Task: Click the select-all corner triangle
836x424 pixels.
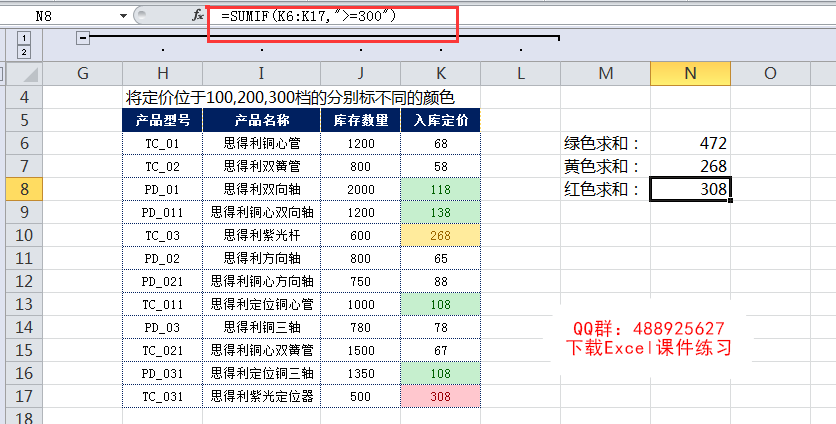Action: coord(24,73)
